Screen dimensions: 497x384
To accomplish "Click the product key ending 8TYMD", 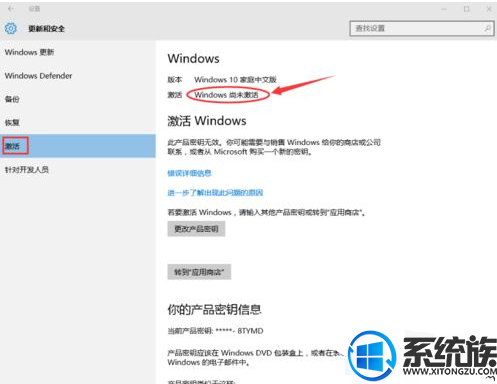I will pyautogui.click(x=215, y=331).
